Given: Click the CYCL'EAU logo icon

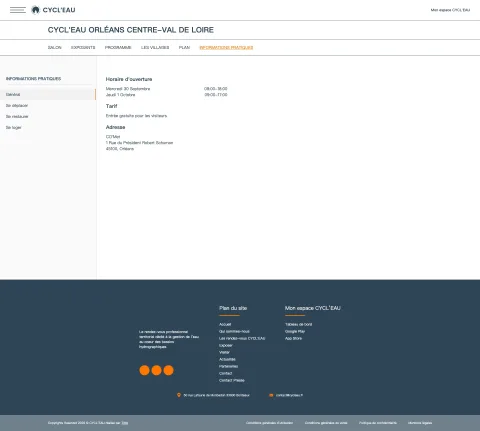Looking at the screenshot, I should tap(35, 10).
